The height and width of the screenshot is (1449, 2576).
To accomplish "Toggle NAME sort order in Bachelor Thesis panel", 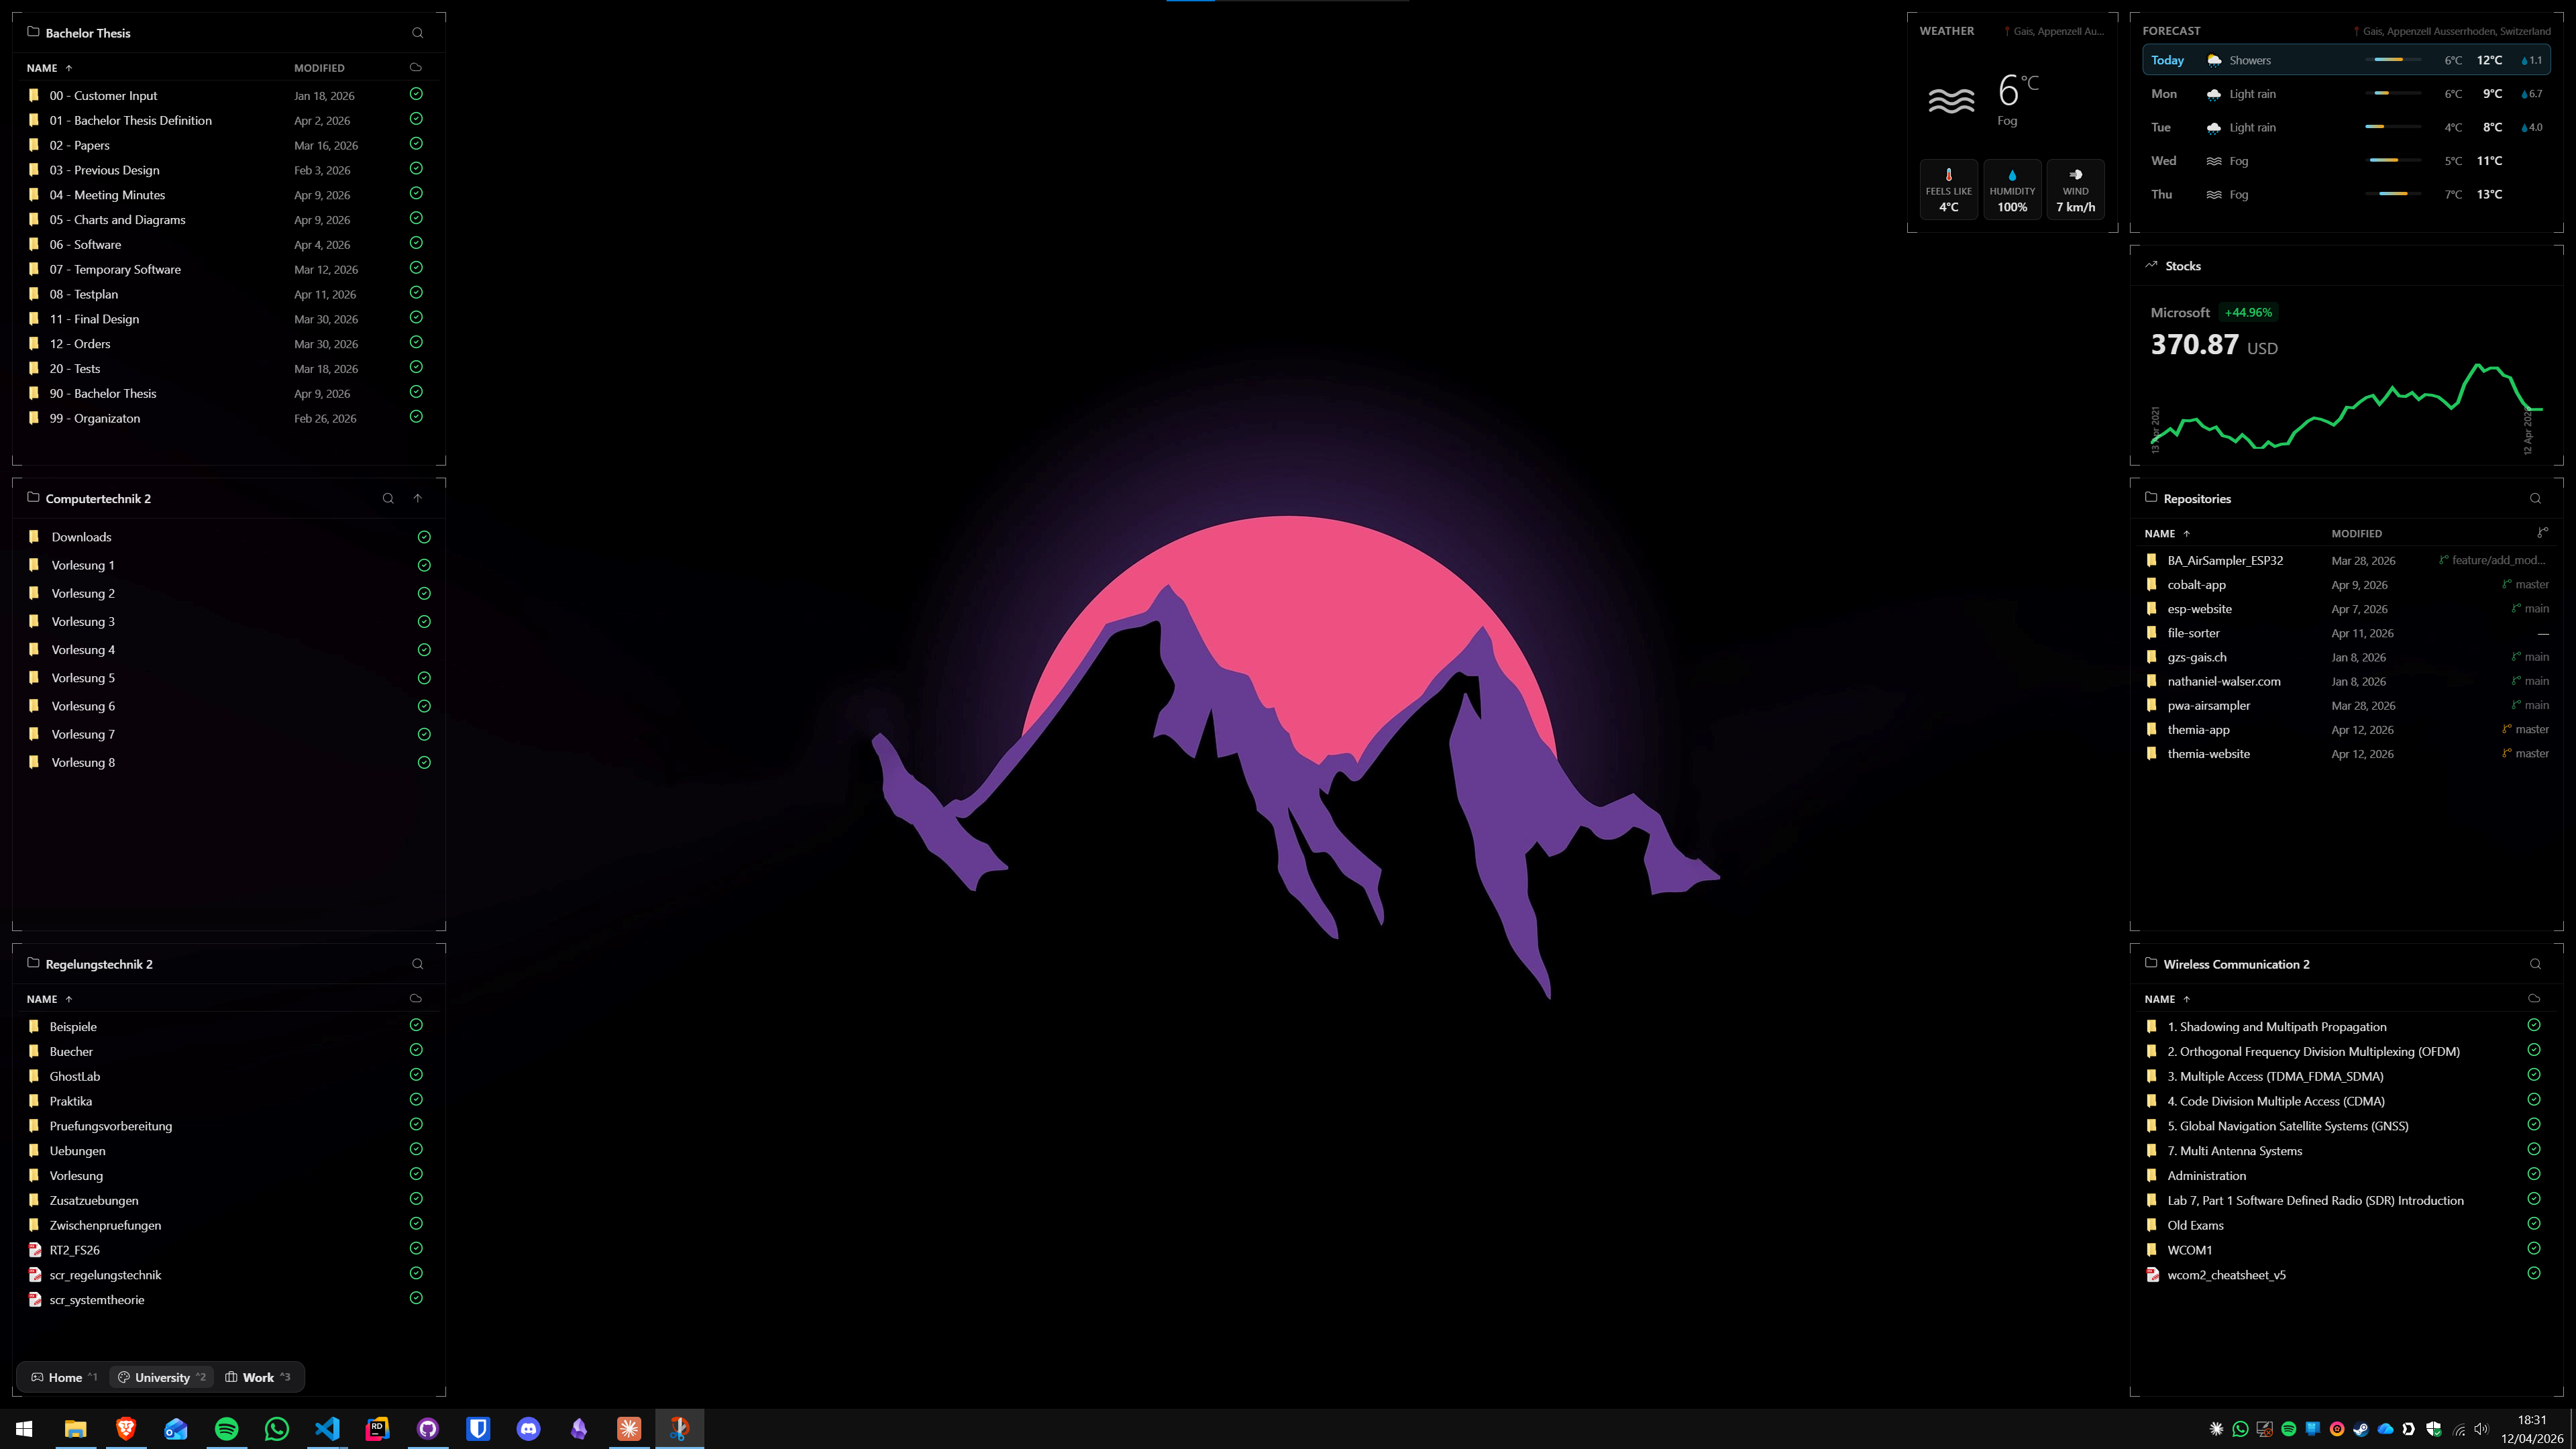I will pos(69,67).
